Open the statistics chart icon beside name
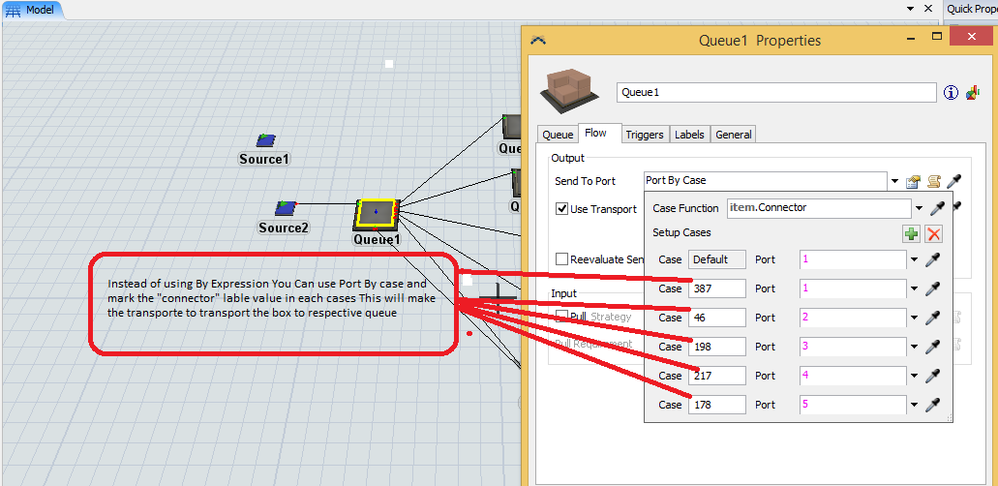The image size is (998, 486). [973, 93]
